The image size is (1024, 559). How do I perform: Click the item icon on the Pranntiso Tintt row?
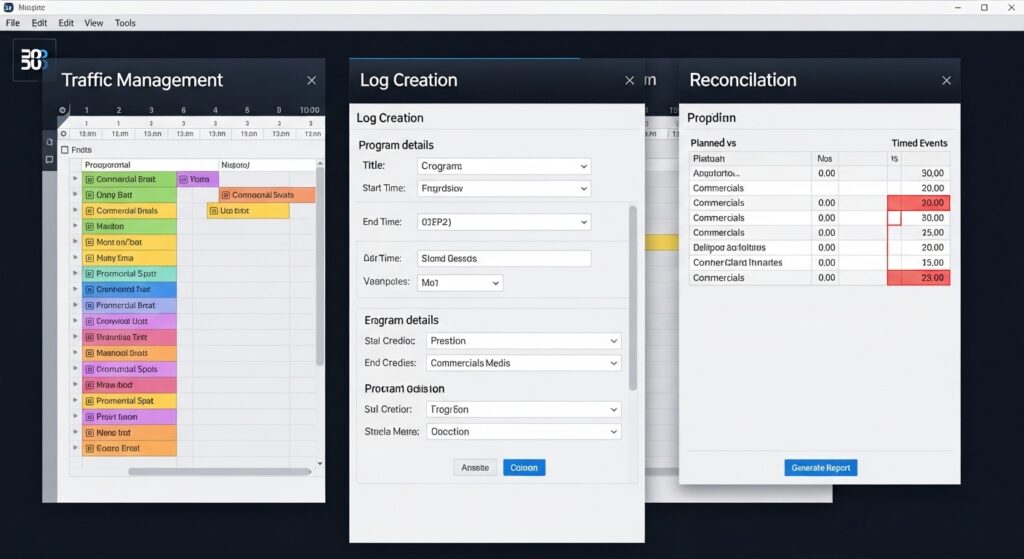coord(89,337)
